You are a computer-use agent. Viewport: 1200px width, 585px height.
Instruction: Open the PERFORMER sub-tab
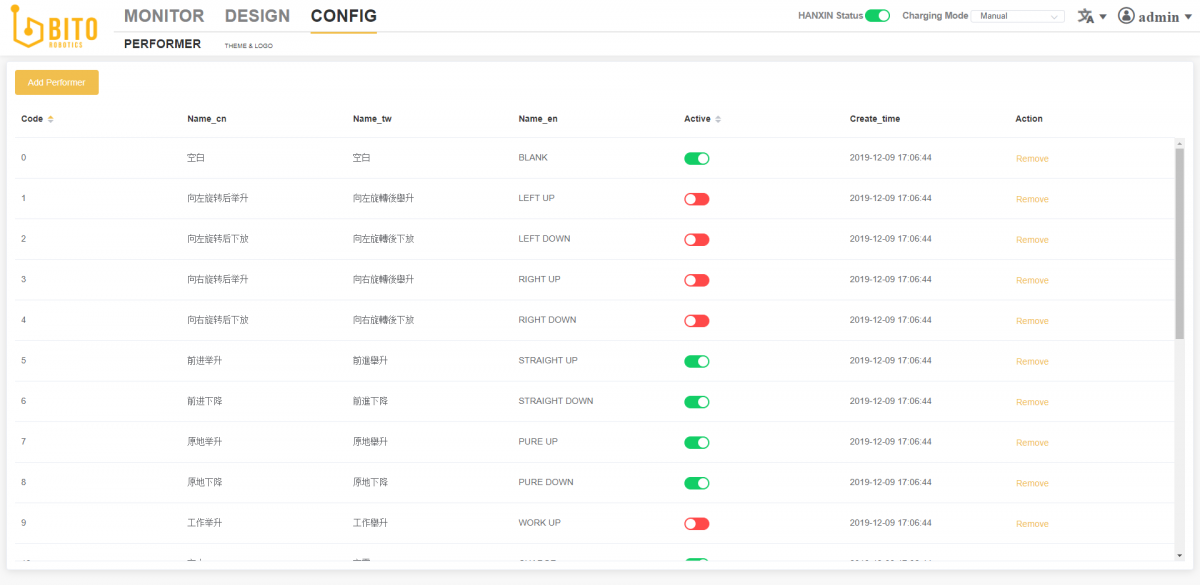162,44
